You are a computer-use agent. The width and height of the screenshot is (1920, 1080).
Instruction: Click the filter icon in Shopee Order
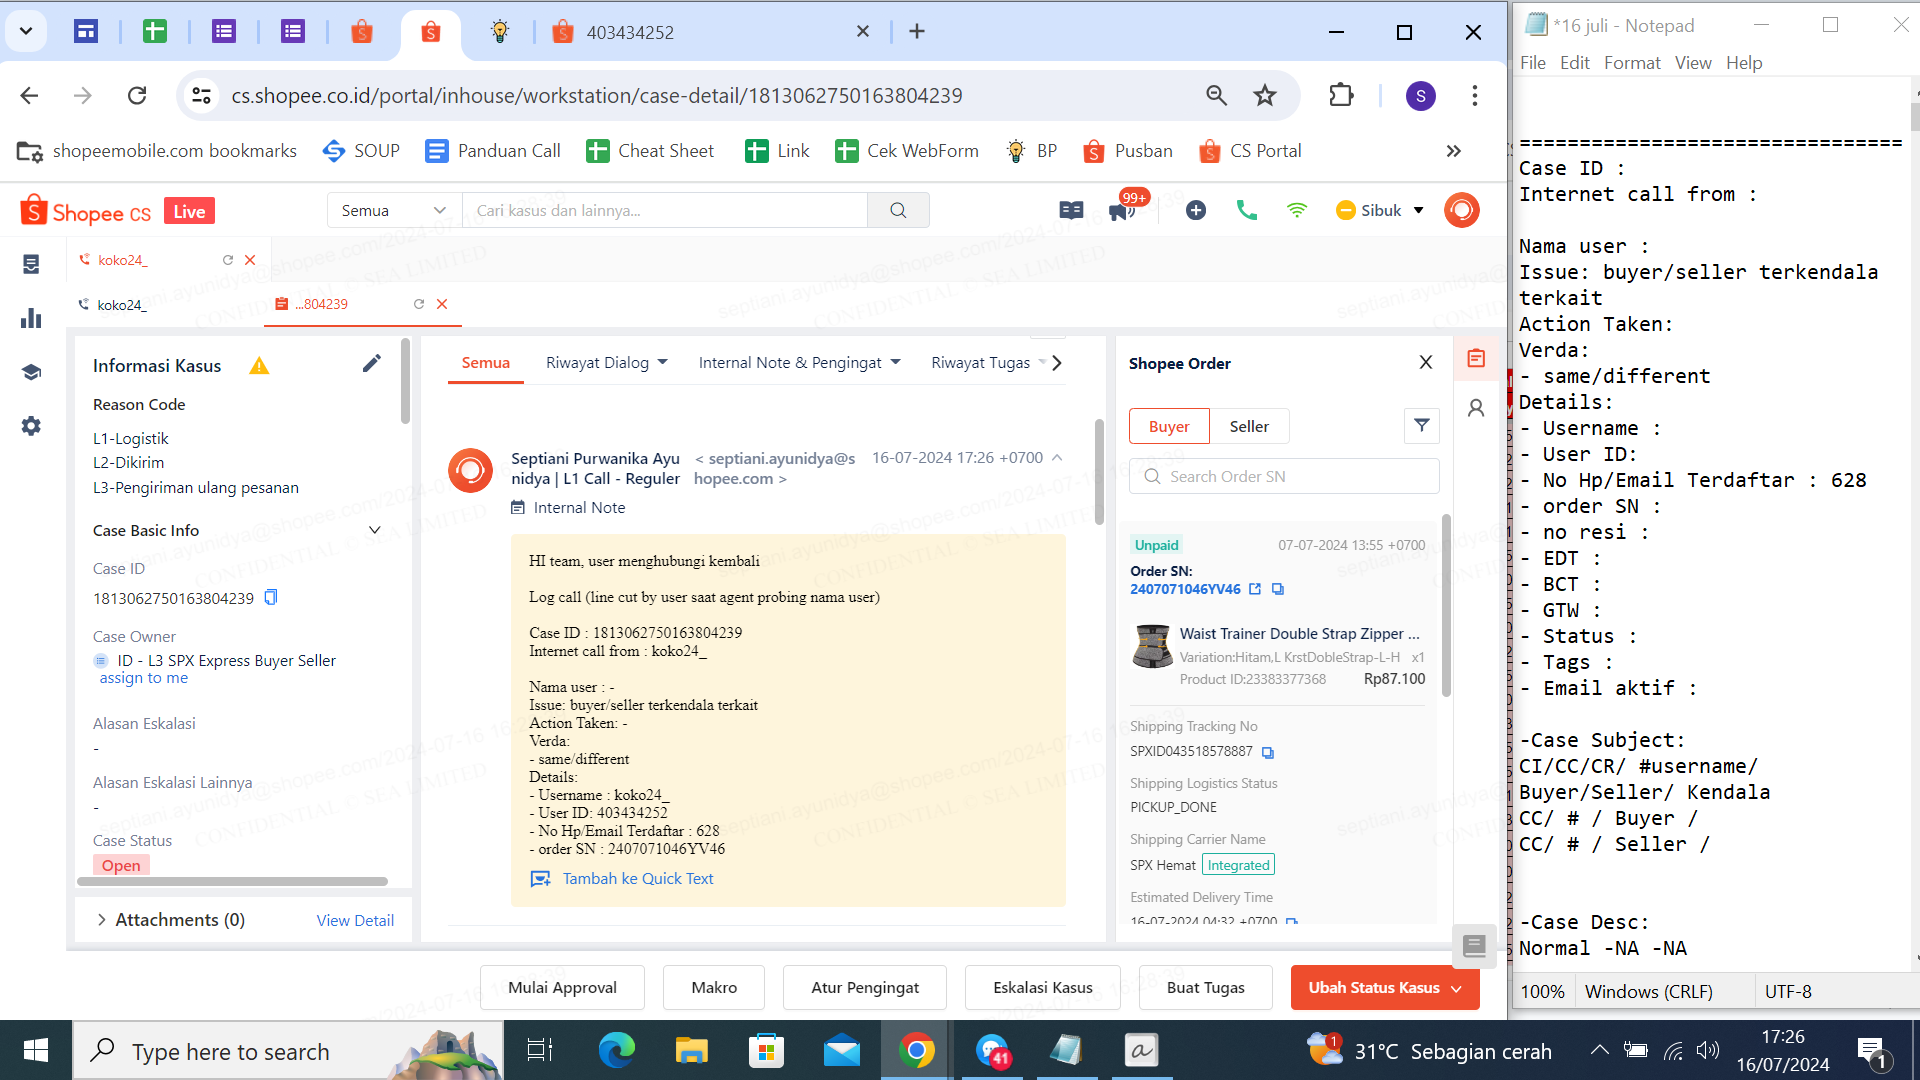point(1421,426)
